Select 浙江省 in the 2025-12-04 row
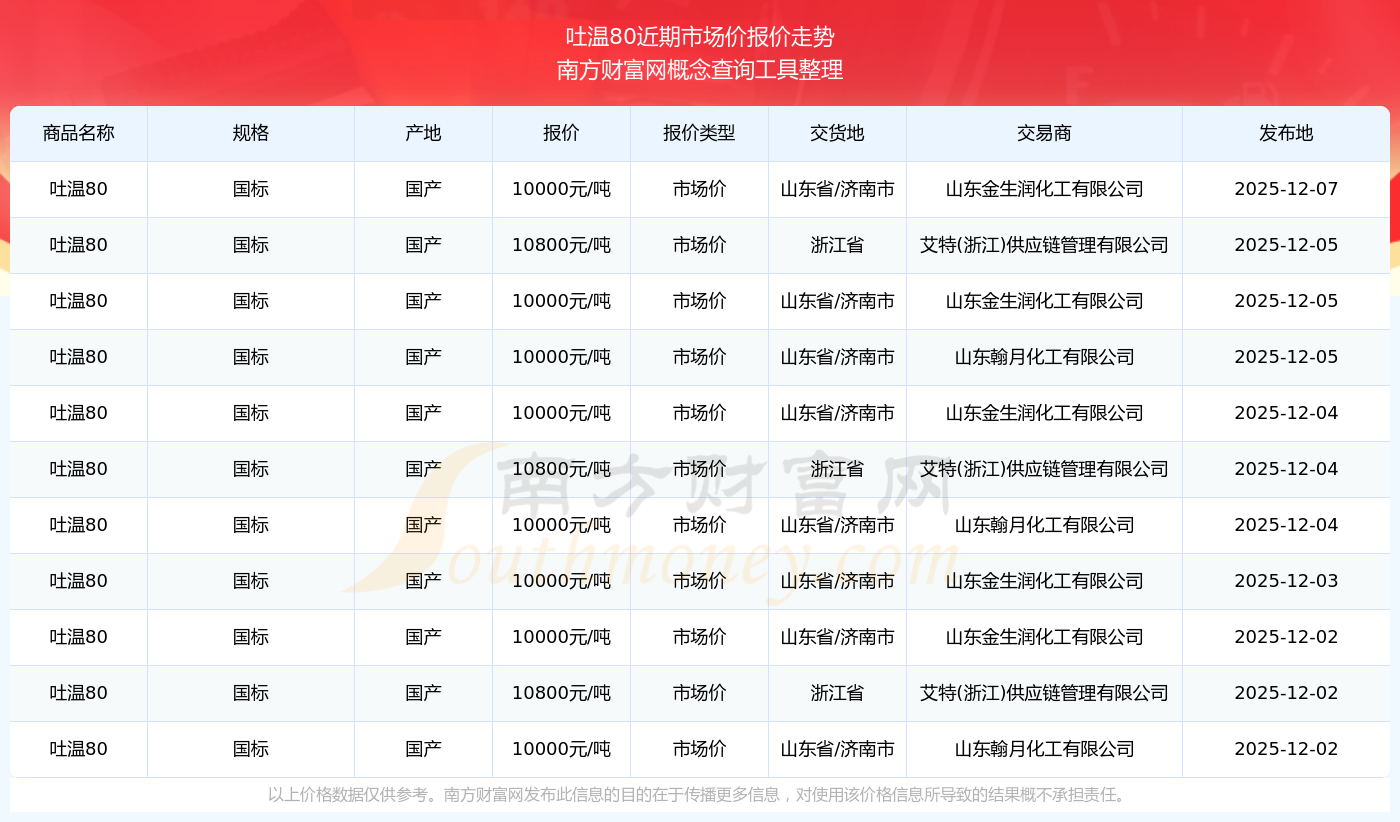The height and width of the screenshot is (822, 1400). [x=837, y=469]
